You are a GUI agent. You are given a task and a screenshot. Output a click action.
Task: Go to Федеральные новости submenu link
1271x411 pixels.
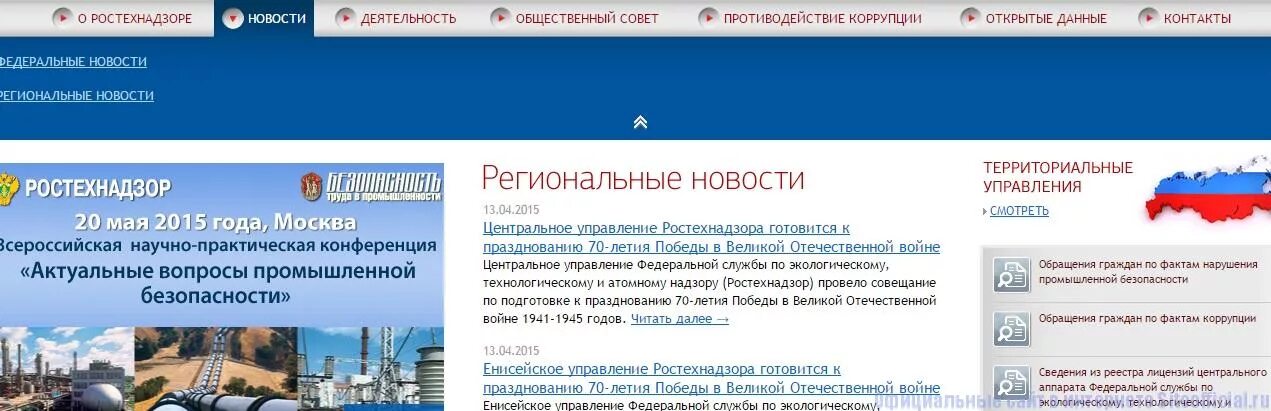coord(72,62)
